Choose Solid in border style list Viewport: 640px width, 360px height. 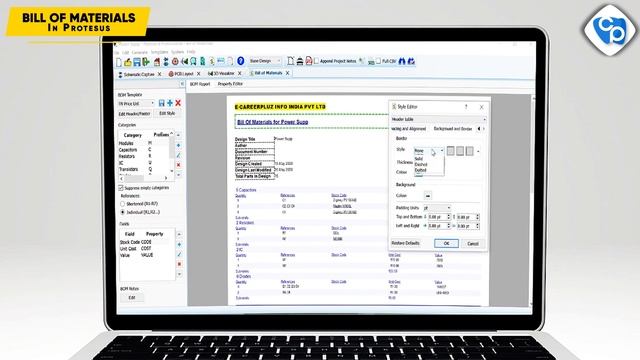click(x=419, y=159)
